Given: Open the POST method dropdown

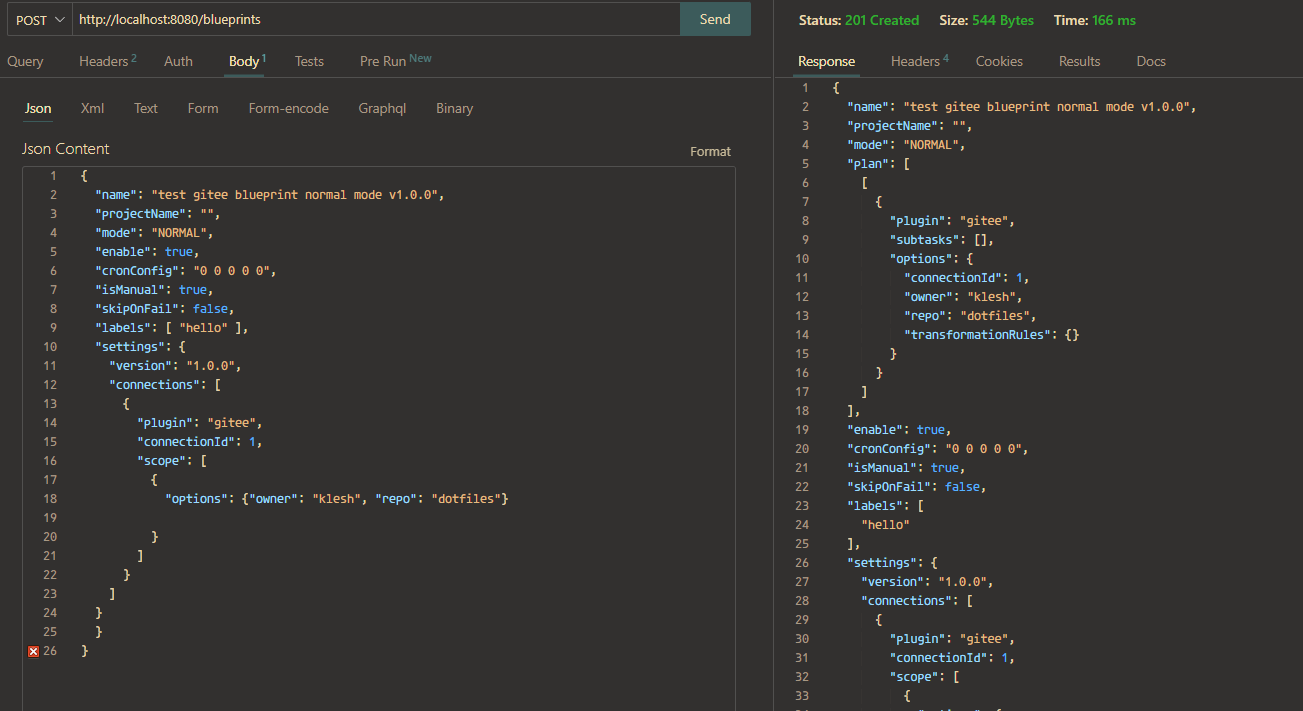Looking at the screenshot, I should pos(40,19).
